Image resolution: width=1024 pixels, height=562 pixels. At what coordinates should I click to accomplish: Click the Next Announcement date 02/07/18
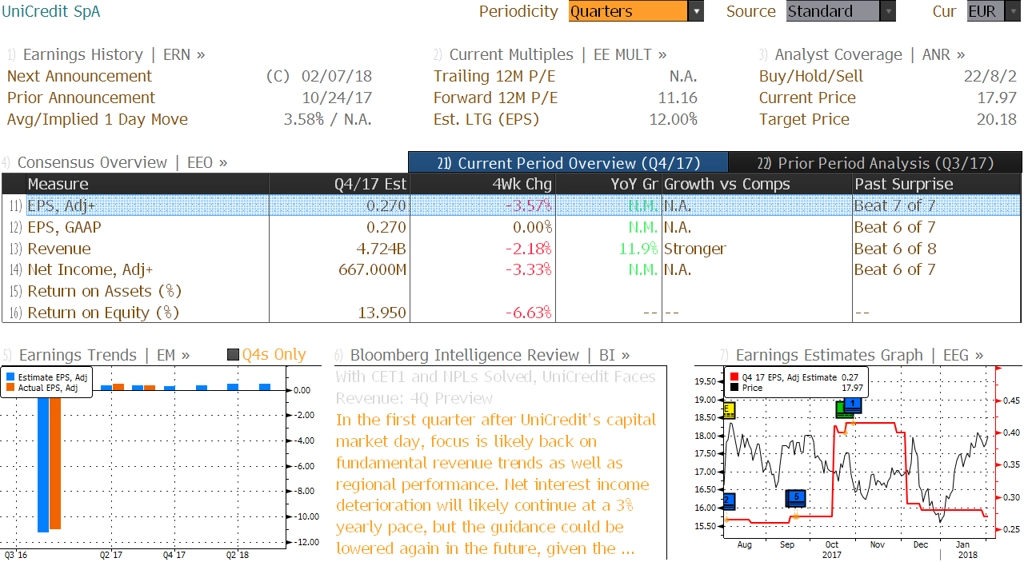point(336,76)
